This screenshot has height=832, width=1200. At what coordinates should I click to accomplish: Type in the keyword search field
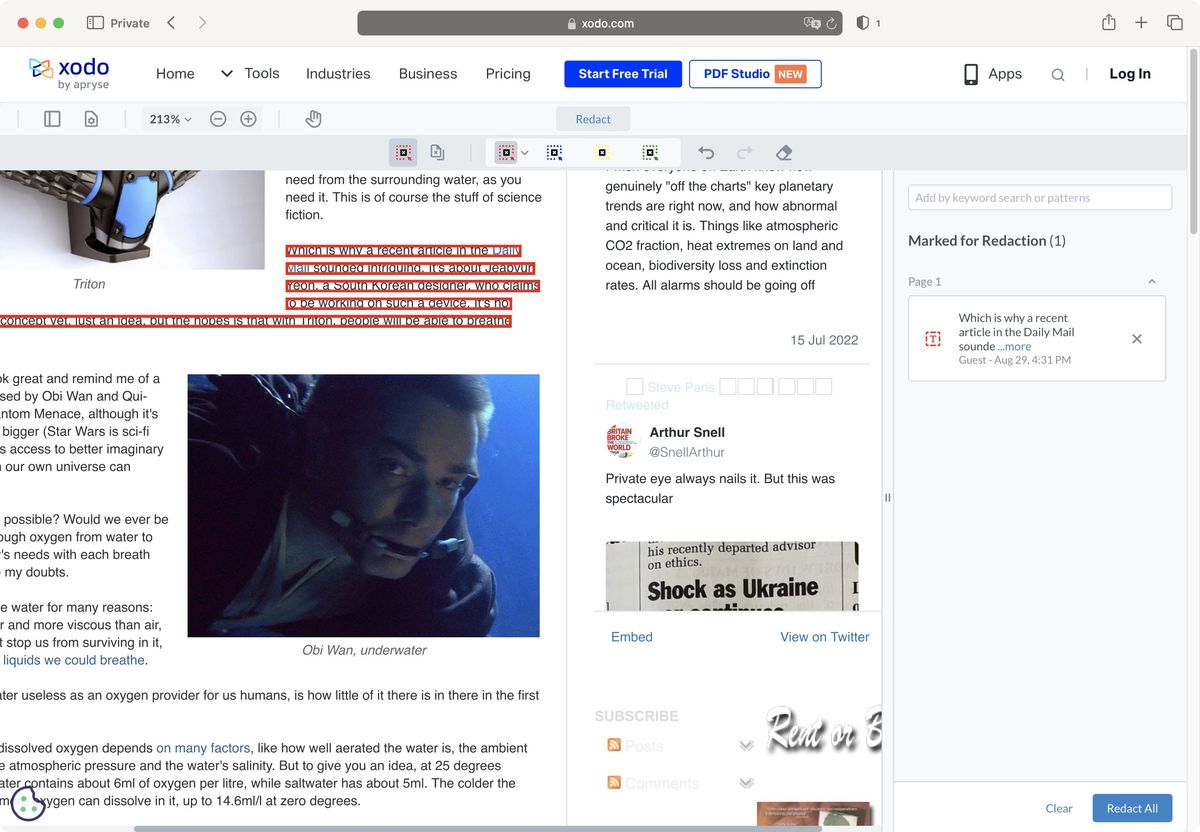coord(1040,197)
